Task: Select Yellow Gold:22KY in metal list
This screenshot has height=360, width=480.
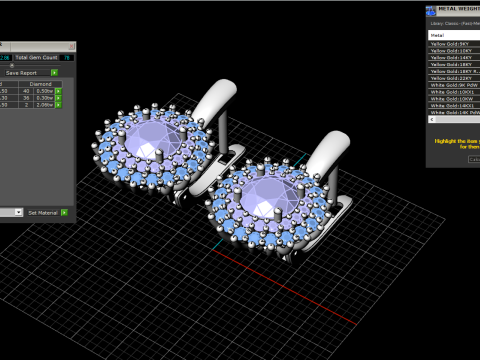Action: click(454, 78)
